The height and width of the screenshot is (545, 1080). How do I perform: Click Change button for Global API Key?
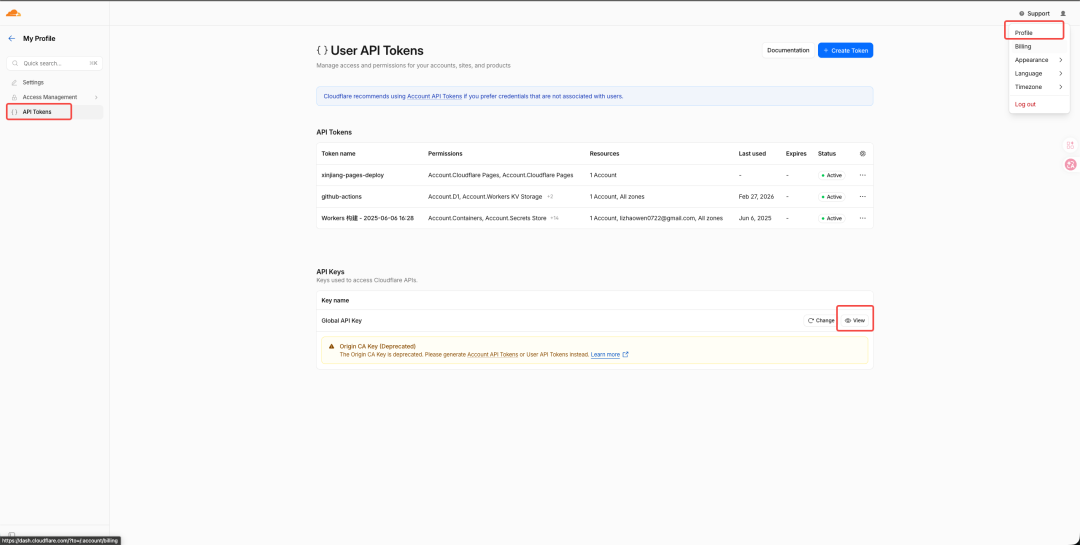pyautogui.click(x=820, y=320)
